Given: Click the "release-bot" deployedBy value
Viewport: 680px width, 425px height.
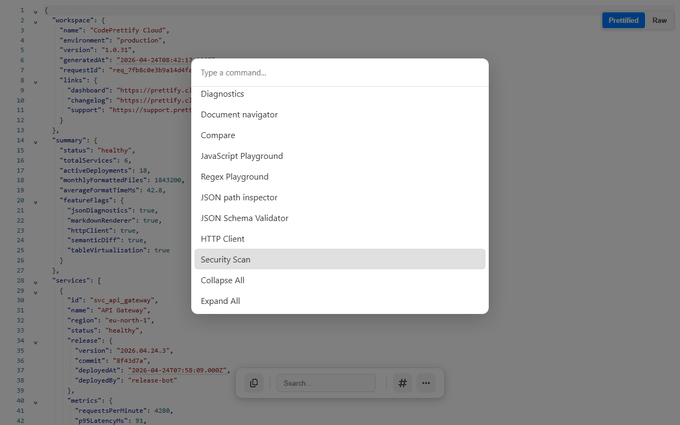Looking at the screenshot, I should (x=151, y=380).
